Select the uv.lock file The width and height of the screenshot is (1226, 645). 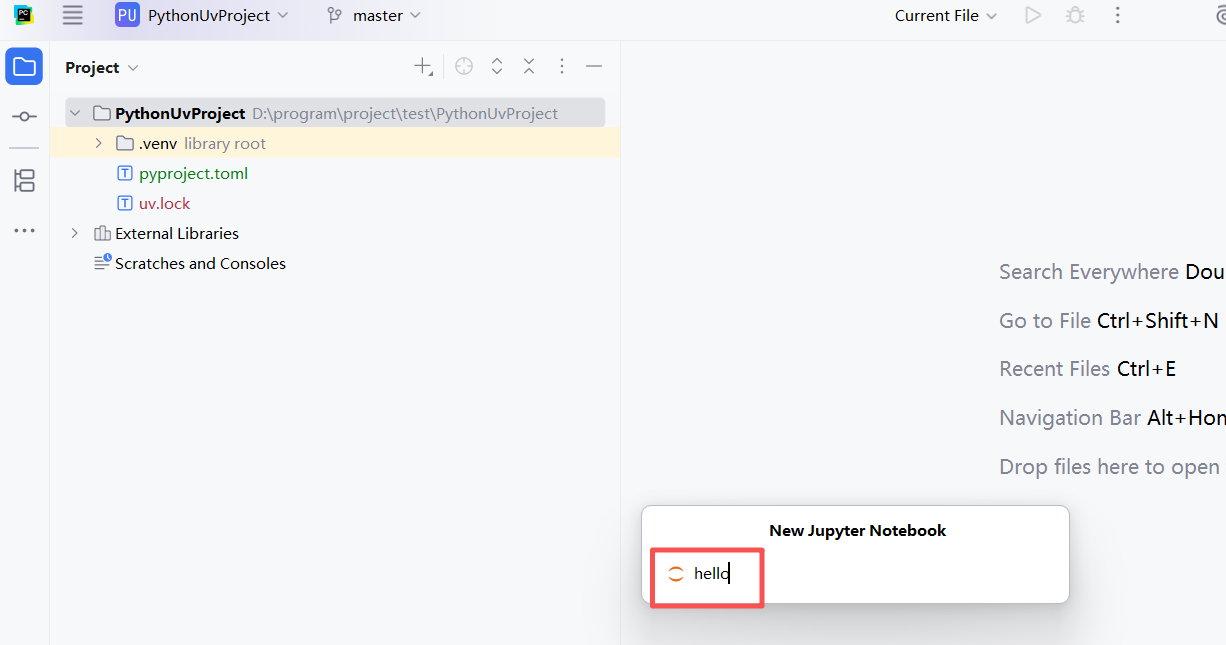coord(165,203)
